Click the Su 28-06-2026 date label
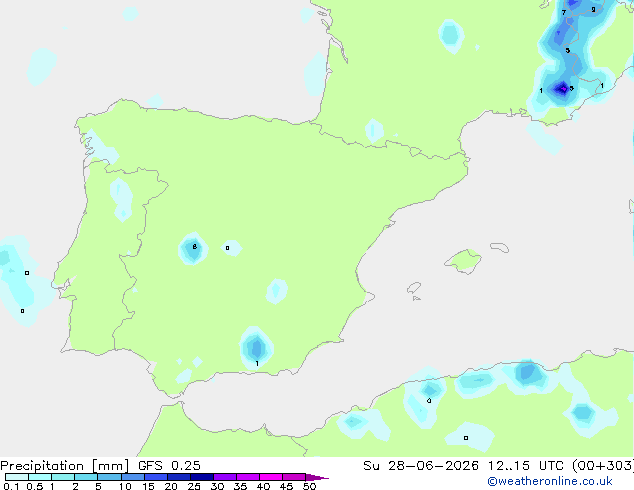The height and width of the screenshot is (490, 634). click(421, 466)
